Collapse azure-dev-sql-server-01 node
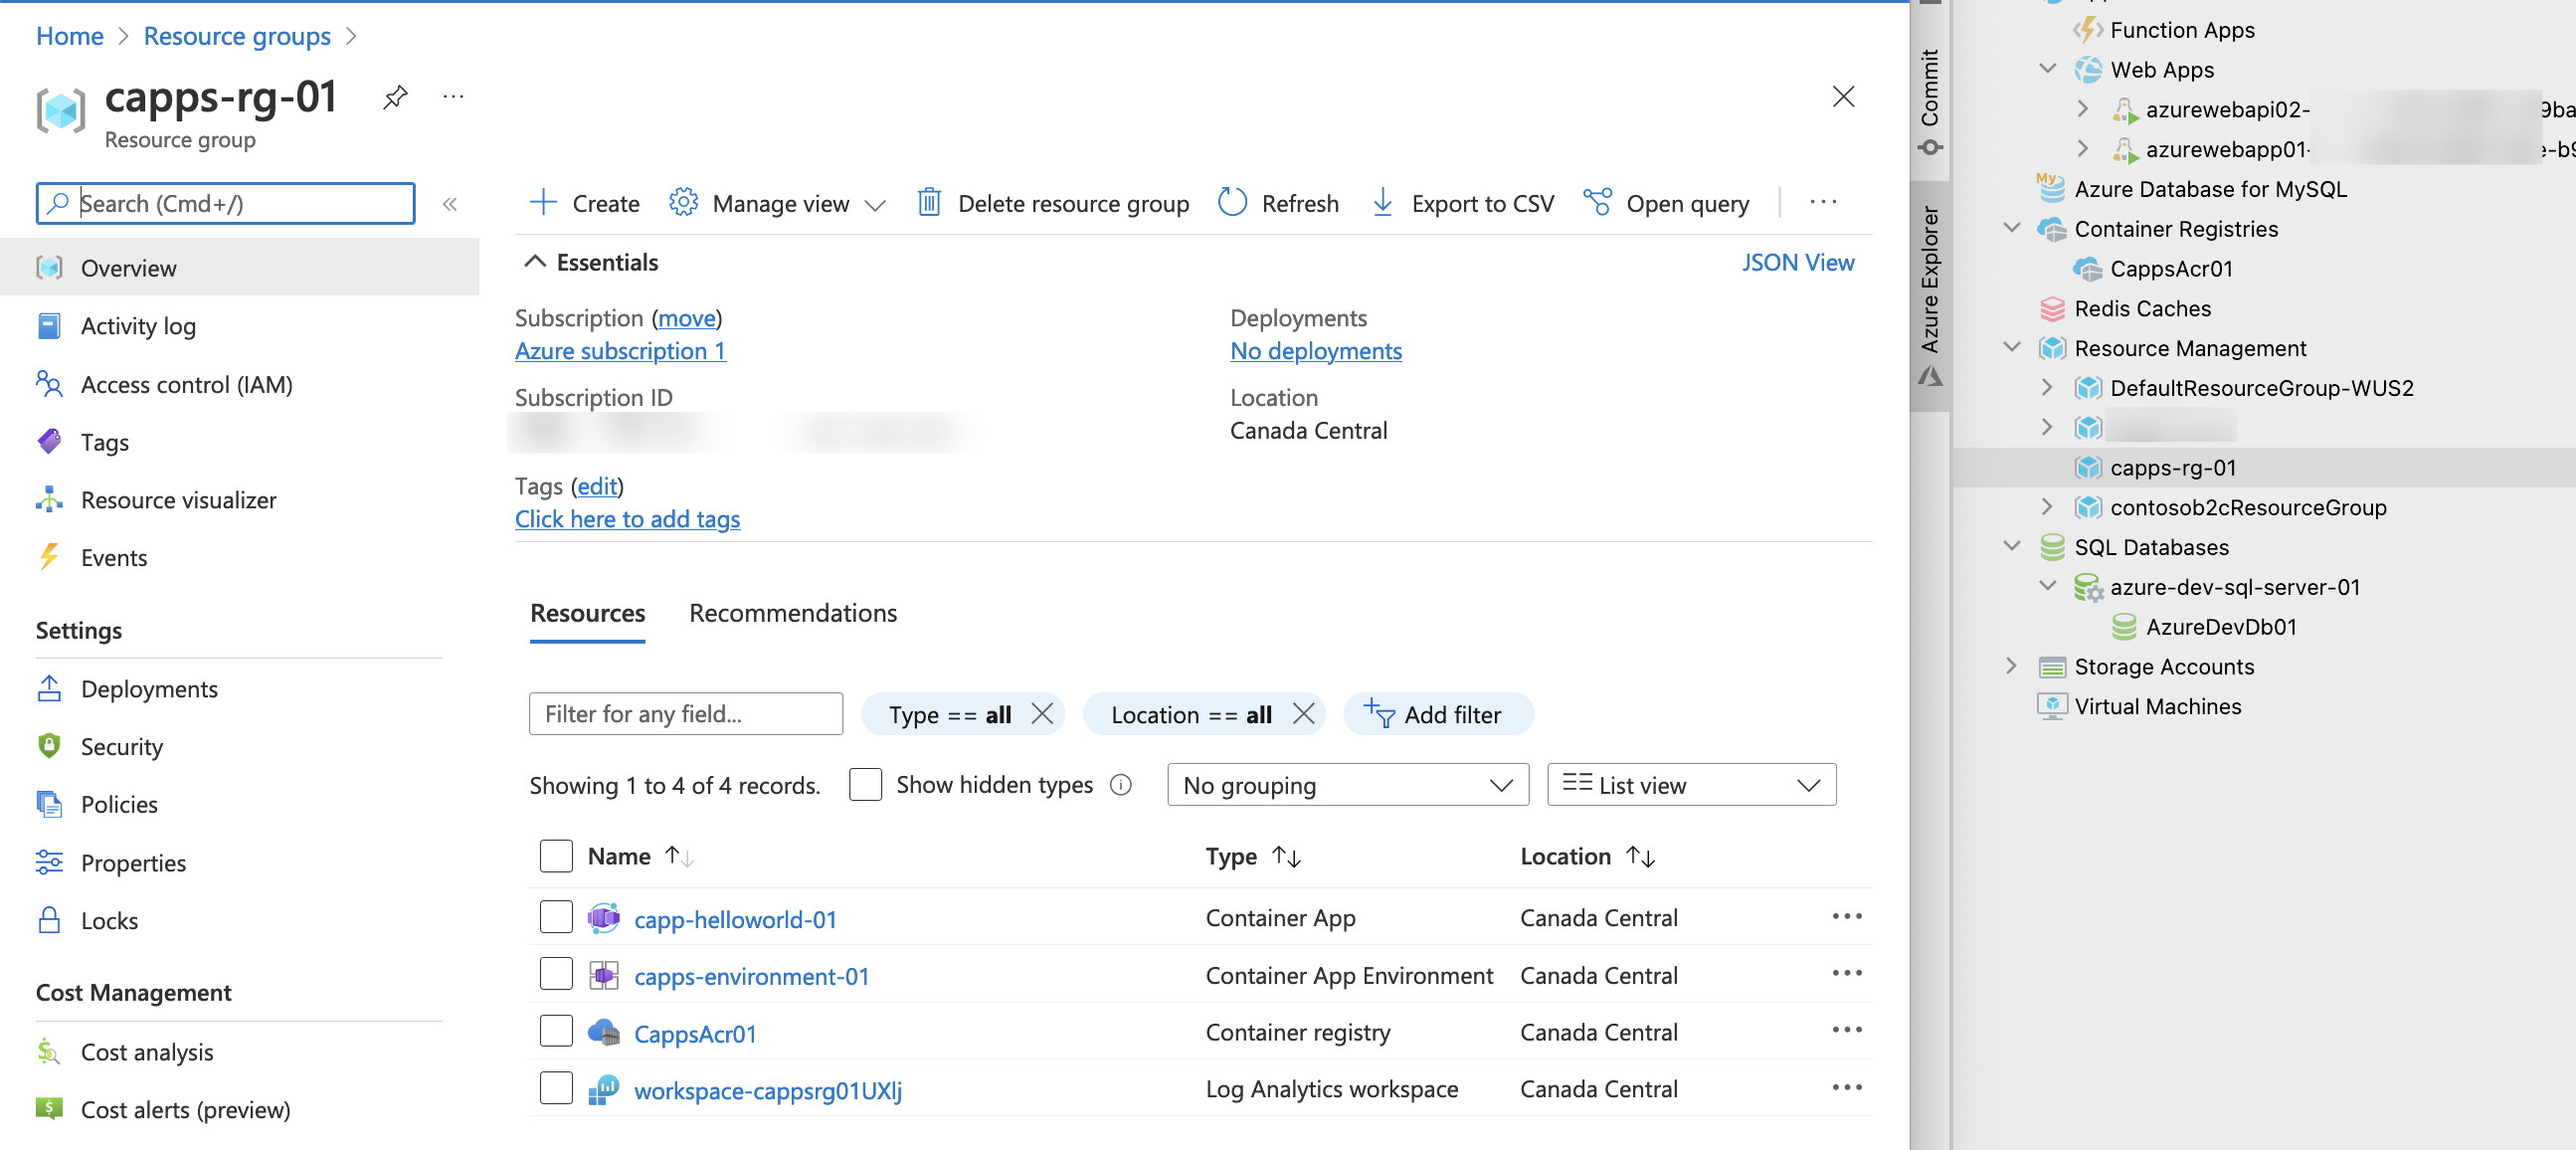 (x=2048, y=587)
